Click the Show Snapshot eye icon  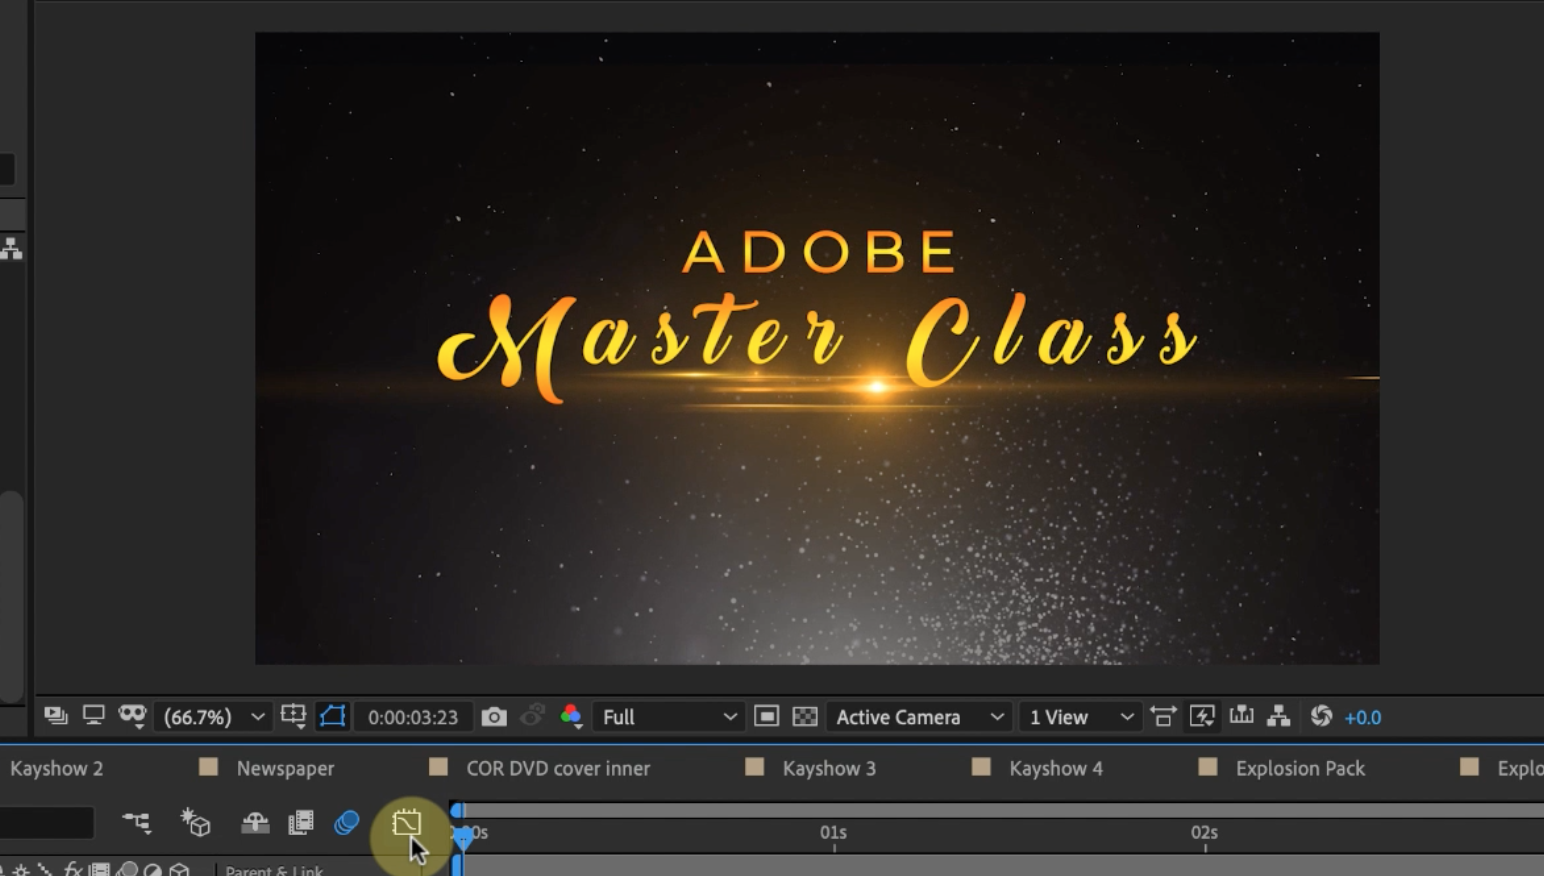click(533, 716)
